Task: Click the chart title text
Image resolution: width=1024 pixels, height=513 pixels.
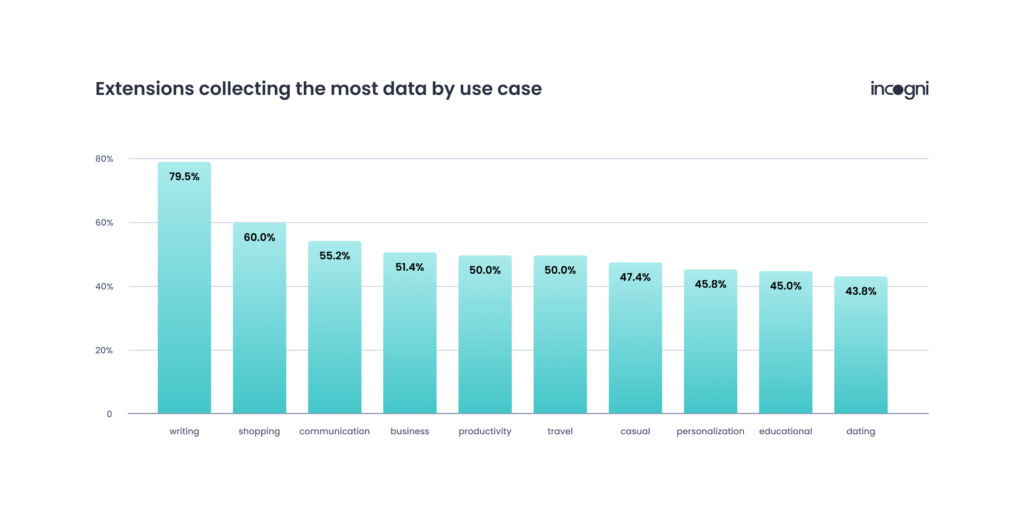Action: click(318, 89)
